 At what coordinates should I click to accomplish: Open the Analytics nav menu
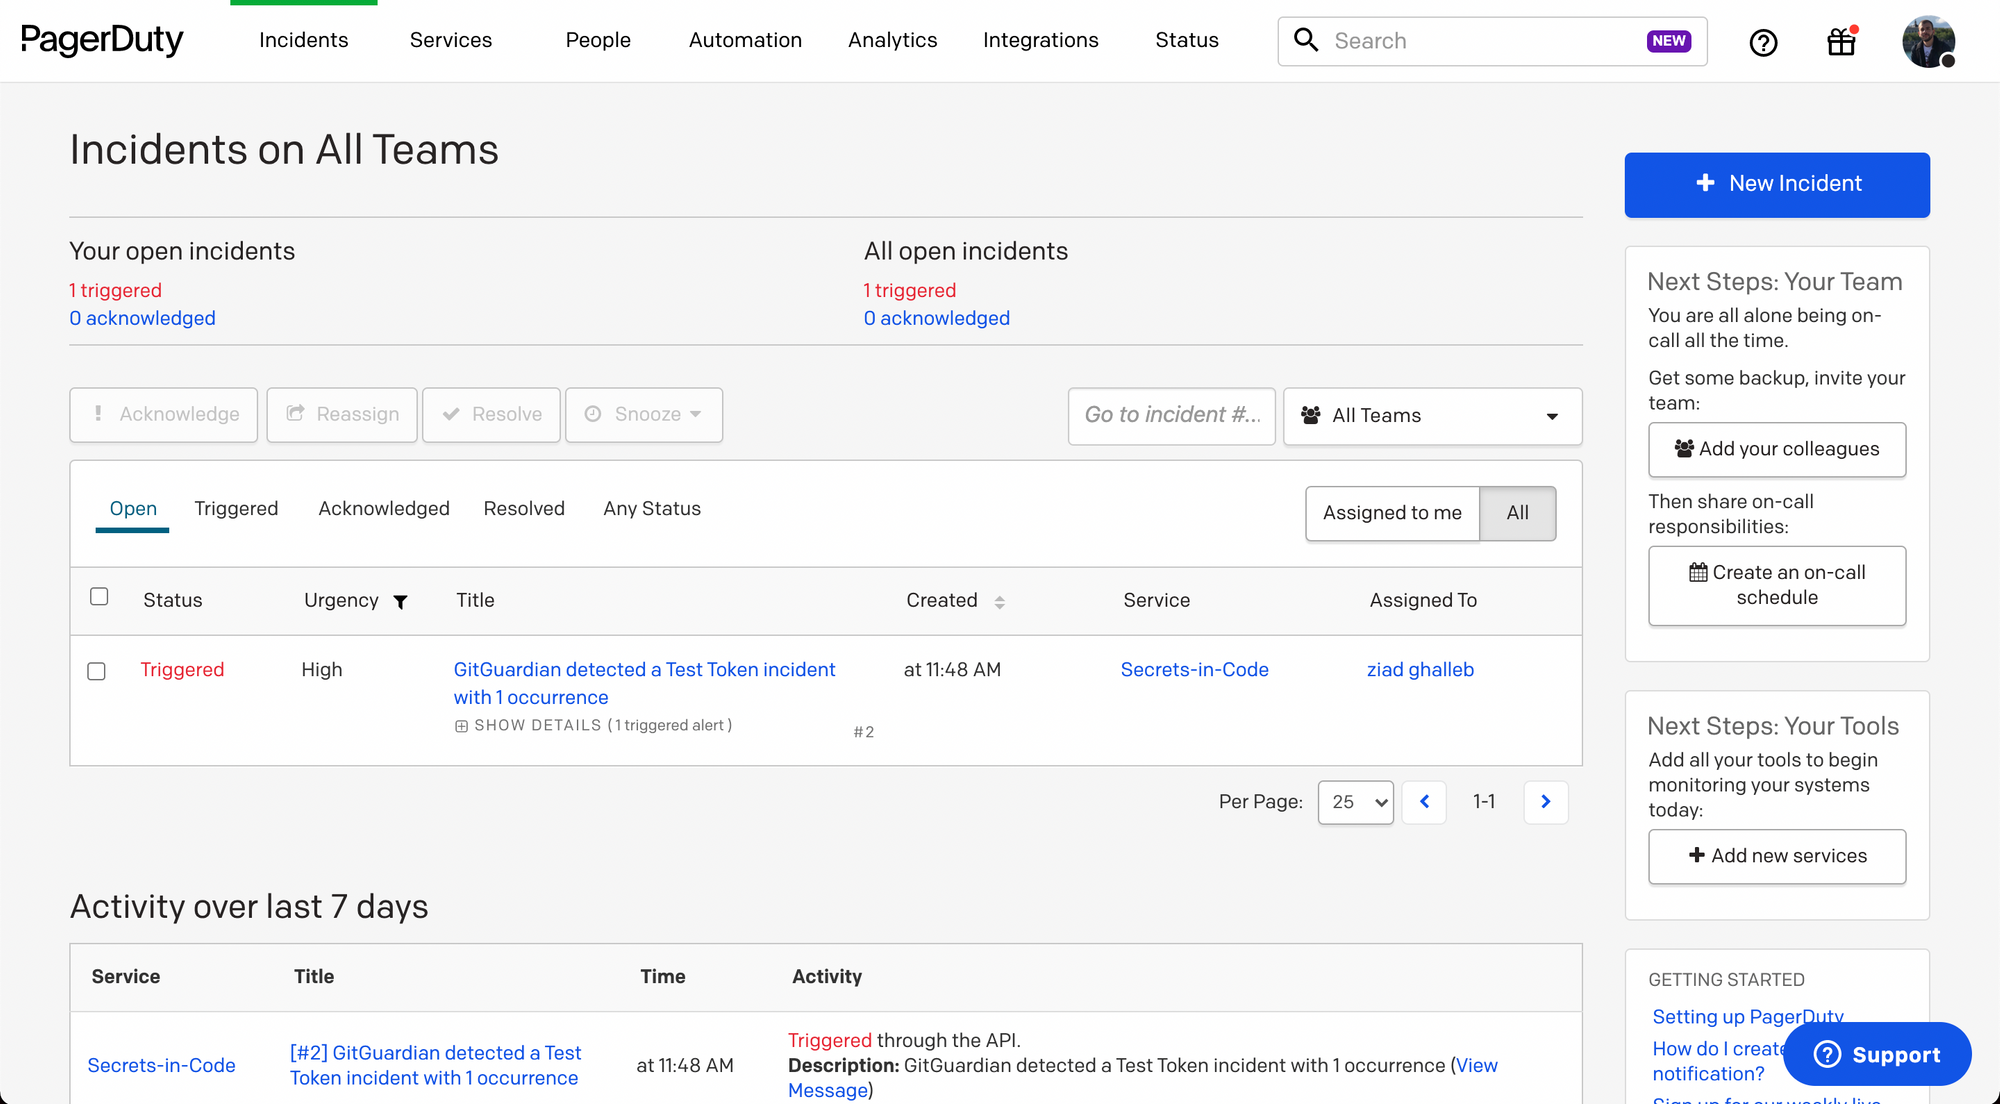(893, 40)
